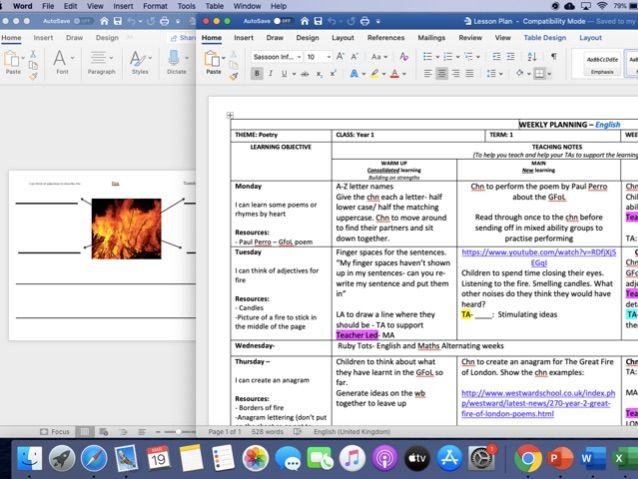Toggle Underline formatting button
This screenshot has width=638, height=479.
284,74
